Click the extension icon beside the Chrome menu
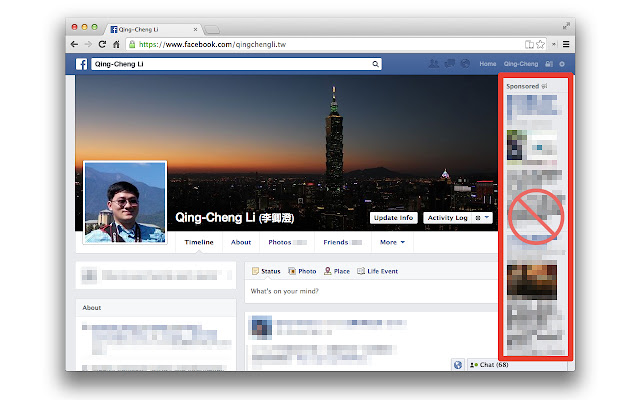 point(554,44)
